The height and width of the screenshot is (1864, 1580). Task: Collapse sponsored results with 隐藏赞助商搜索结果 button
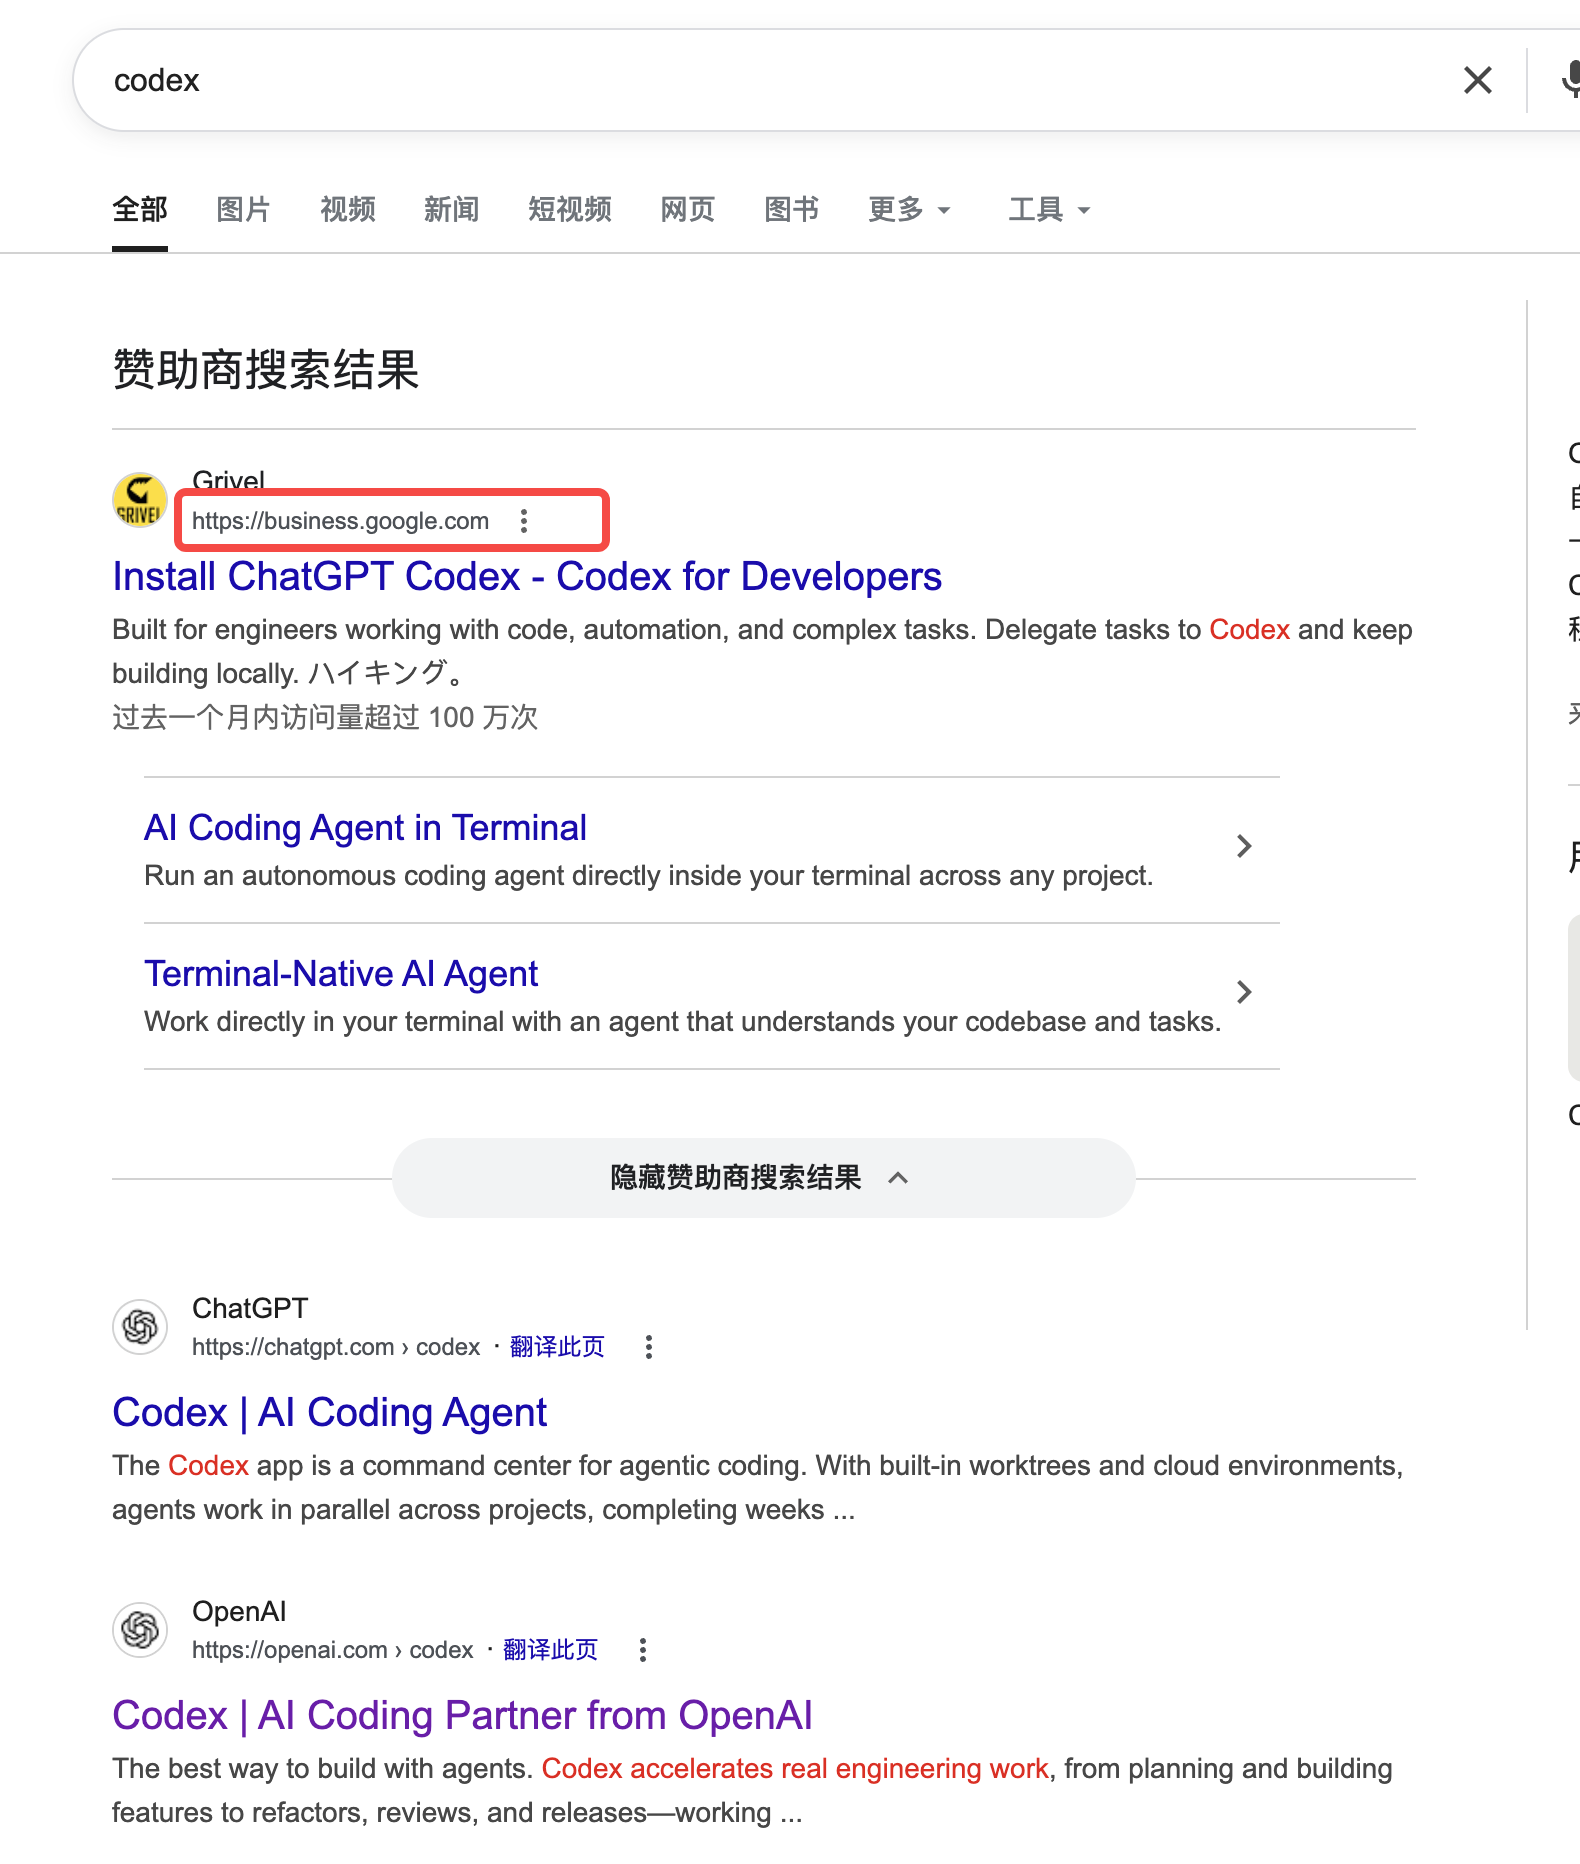(x=764, y=1178)
